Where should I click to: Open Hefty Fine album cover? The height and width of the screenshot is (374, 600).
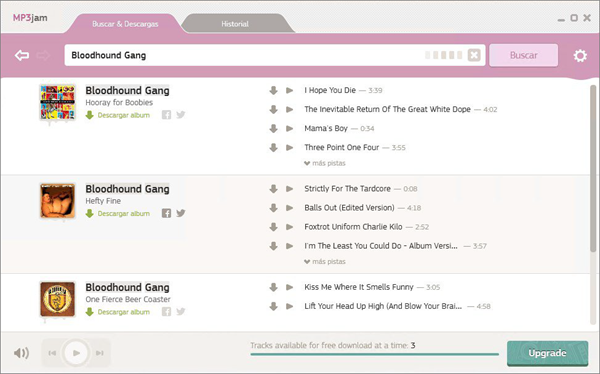[57, 201]
